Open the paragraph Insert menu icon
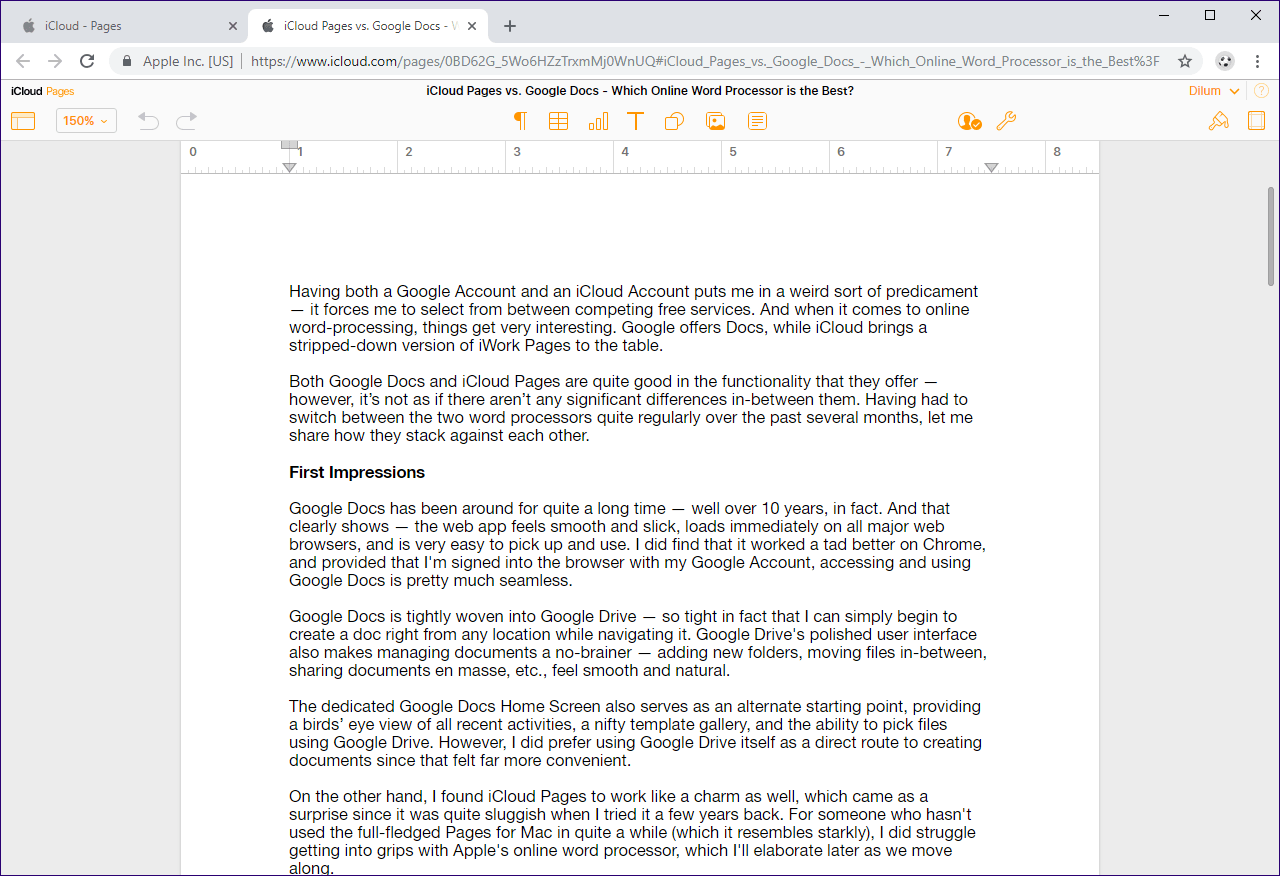This screenshot has height=876, width=1280. point(520,121)
